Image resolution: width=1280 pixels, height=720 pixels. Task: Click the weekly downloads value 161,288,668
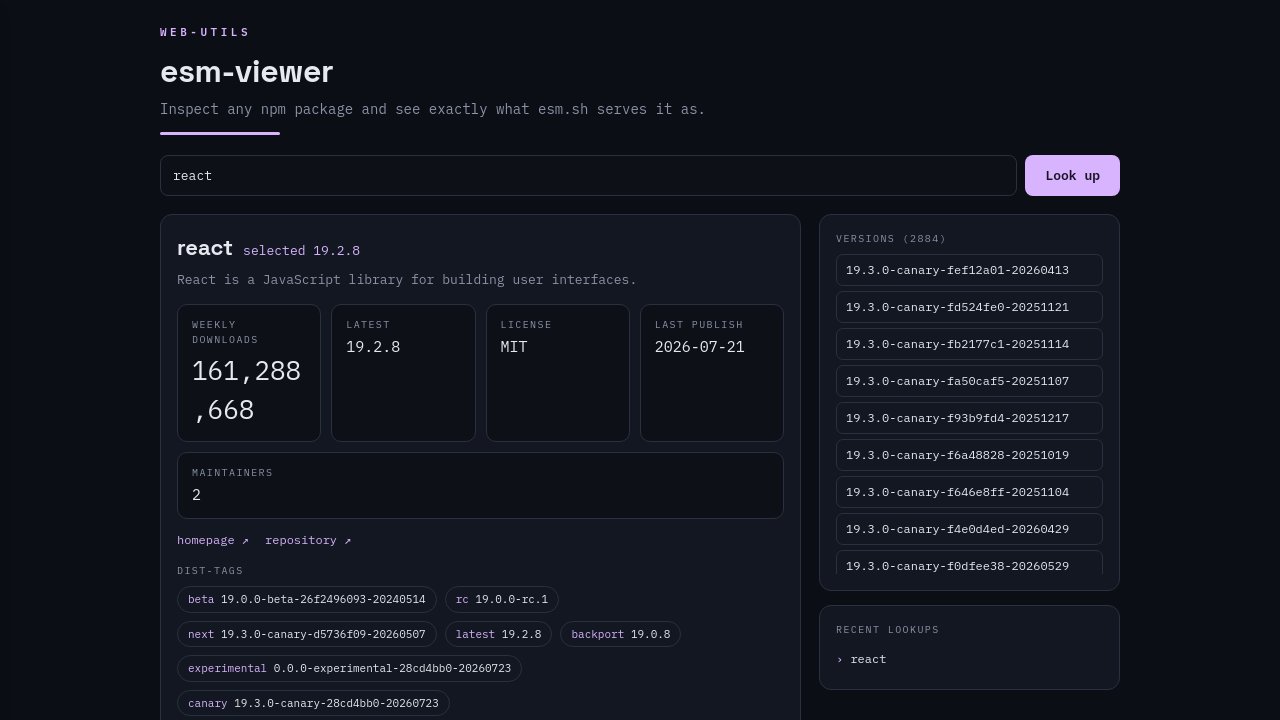point(247,390)
